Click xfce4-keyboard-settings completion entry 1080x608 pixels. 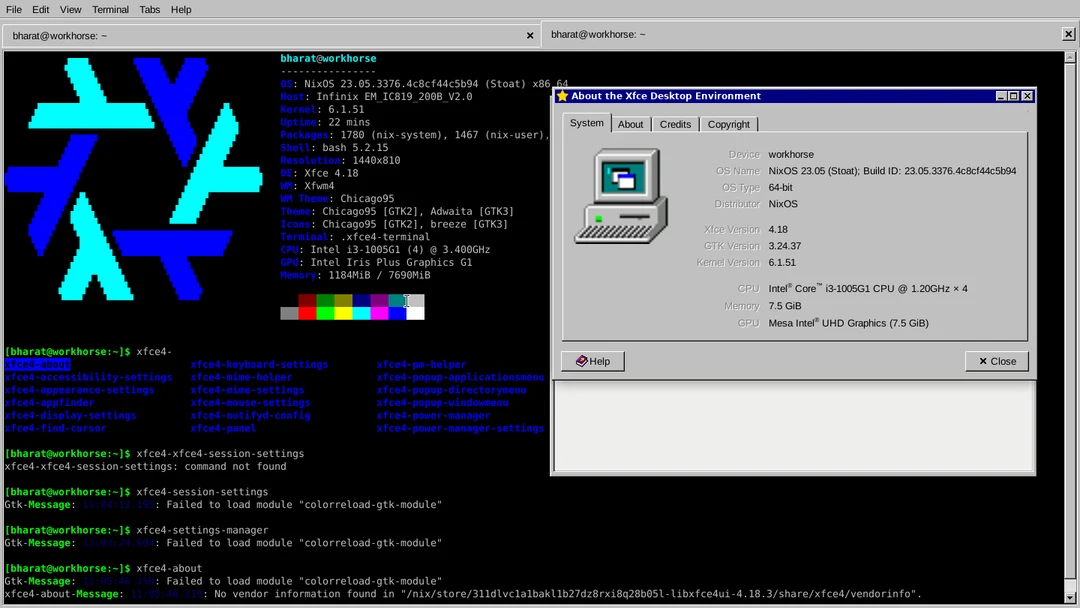(259, 364)
